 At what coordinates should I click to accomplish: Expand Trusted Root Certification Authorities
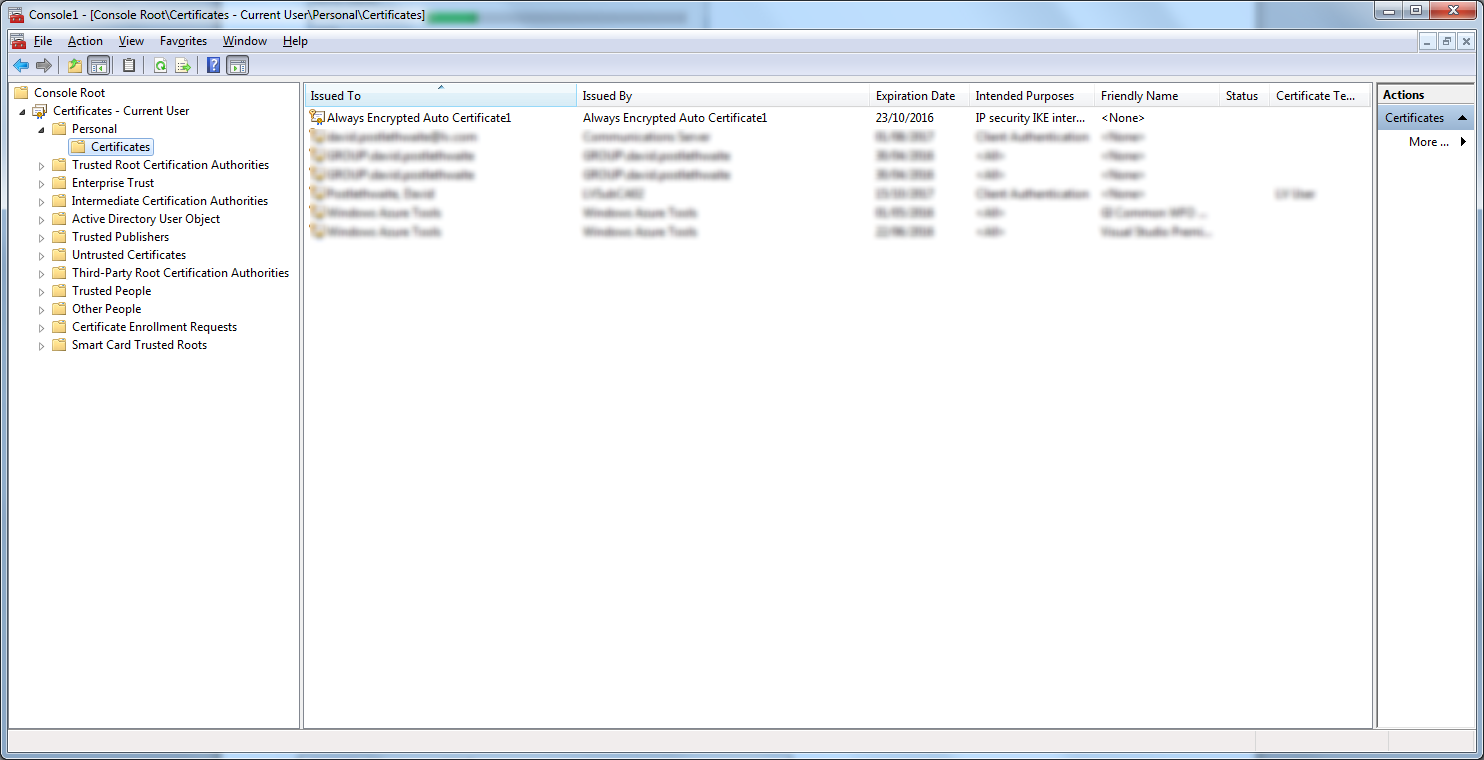pyautogui.click(x=41, y=166)
